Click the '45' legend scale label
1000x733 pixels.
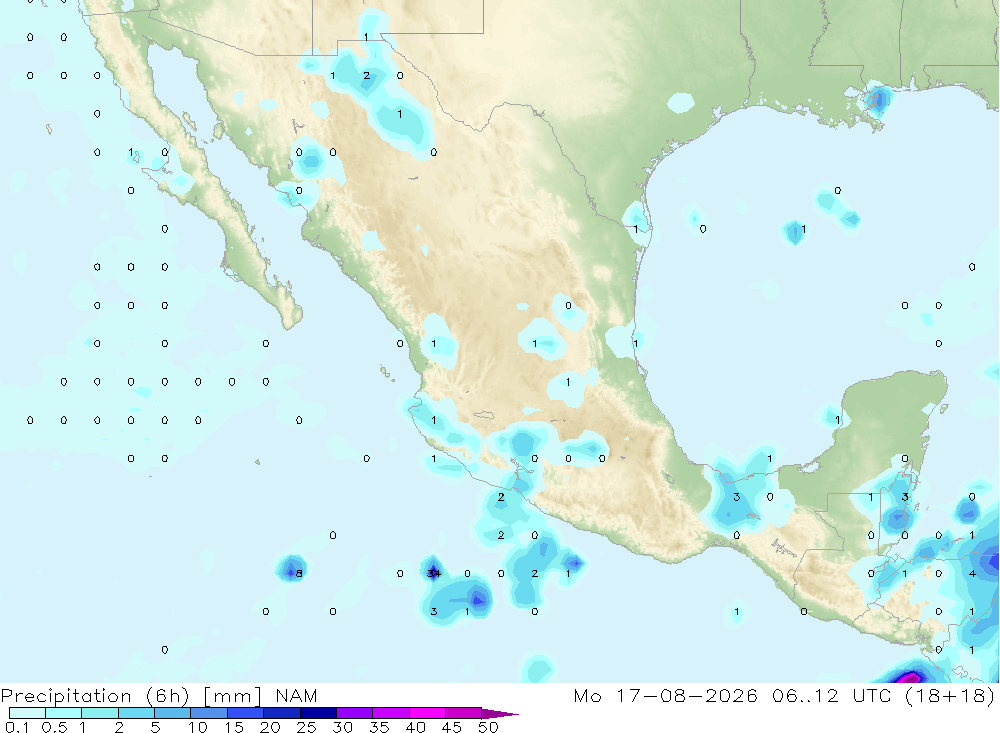tap(452, 727)
